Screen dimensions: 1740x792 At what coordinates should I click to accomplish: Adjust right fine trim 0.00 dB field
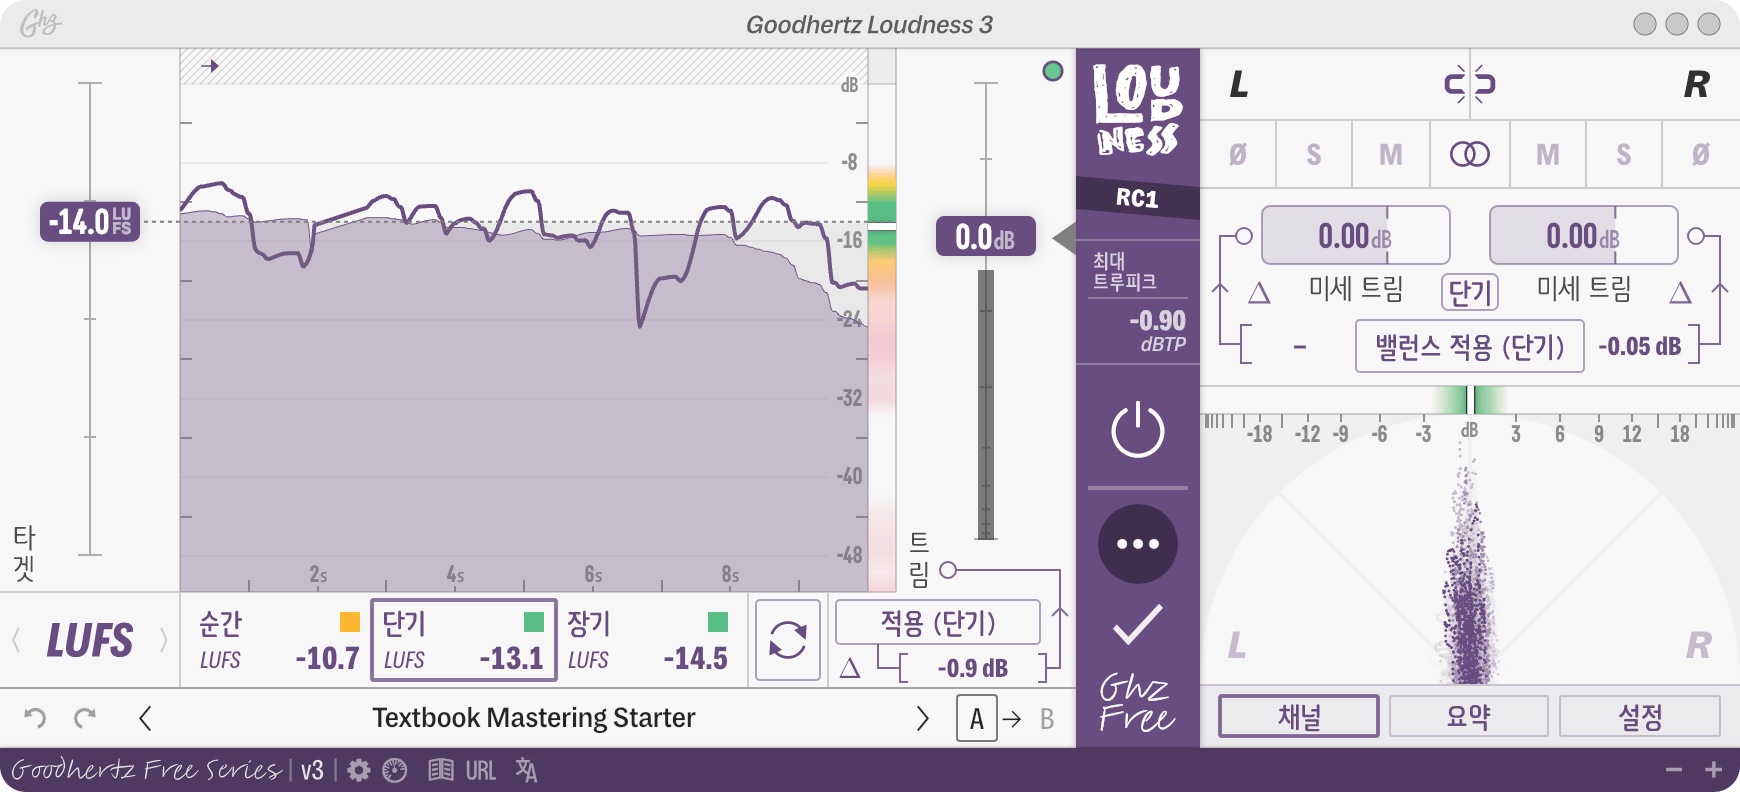click(x=1584, y=236)
